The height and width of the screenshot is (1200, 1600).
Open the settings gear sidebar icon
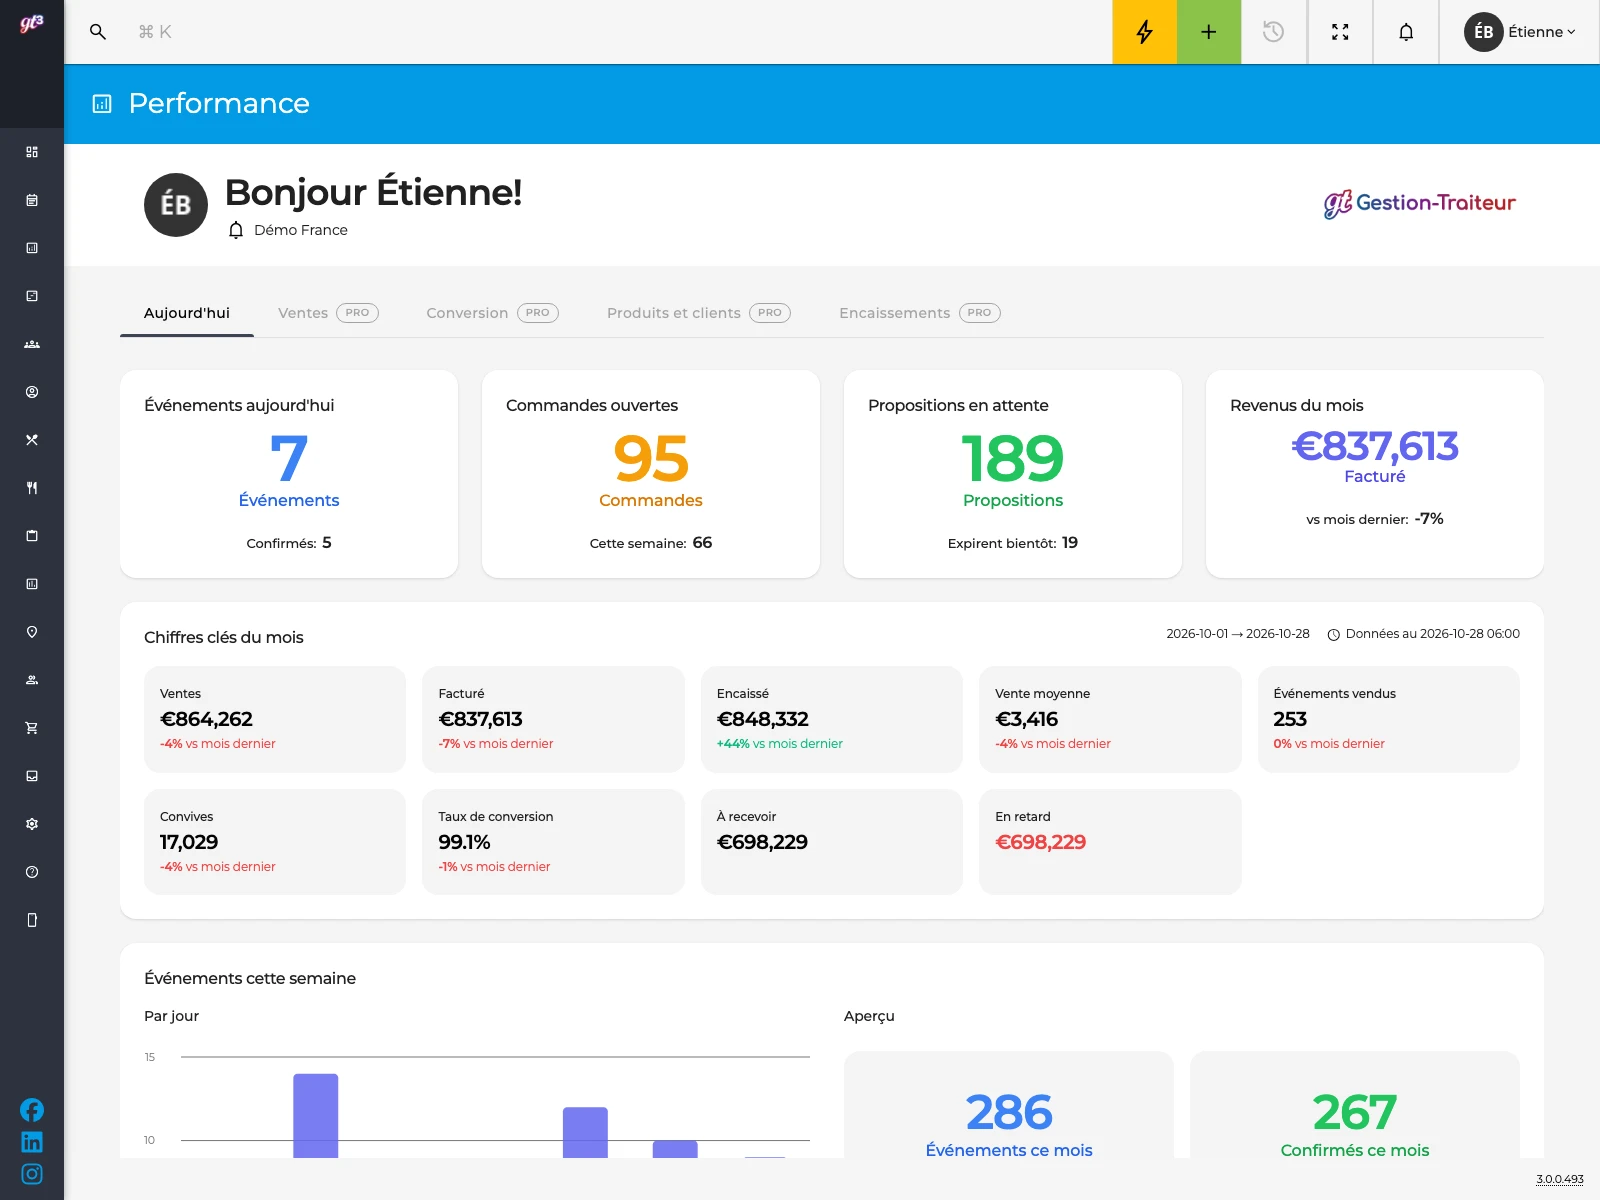tap(32, 824)
